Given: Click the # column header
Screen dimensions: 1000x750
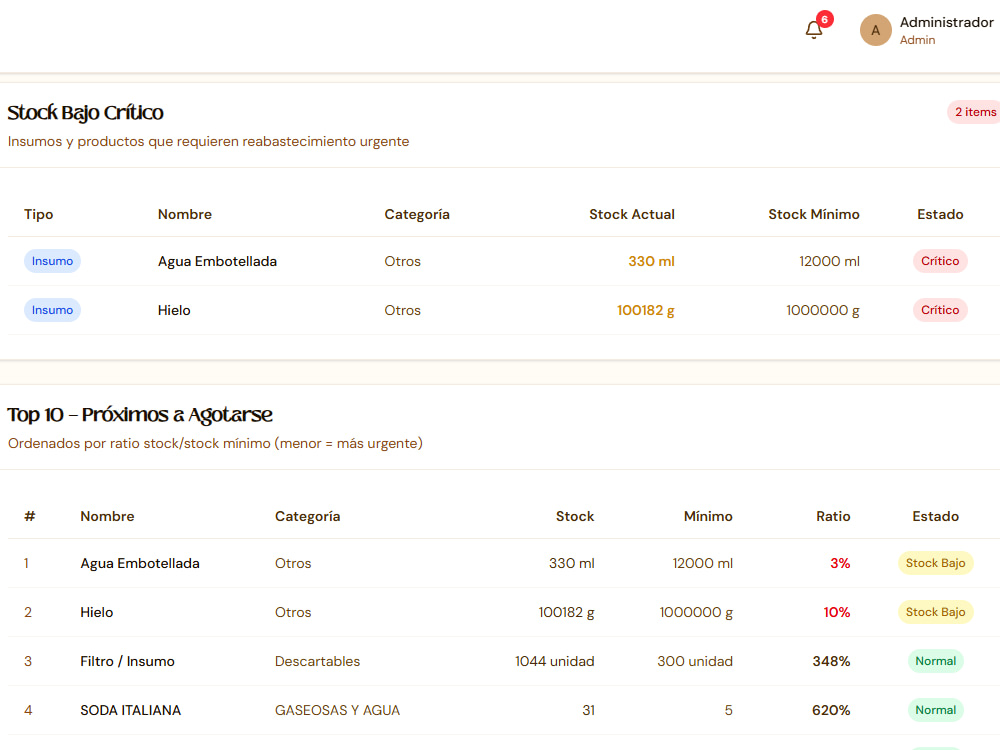Looking at the screenshot, I should point(29,516).
